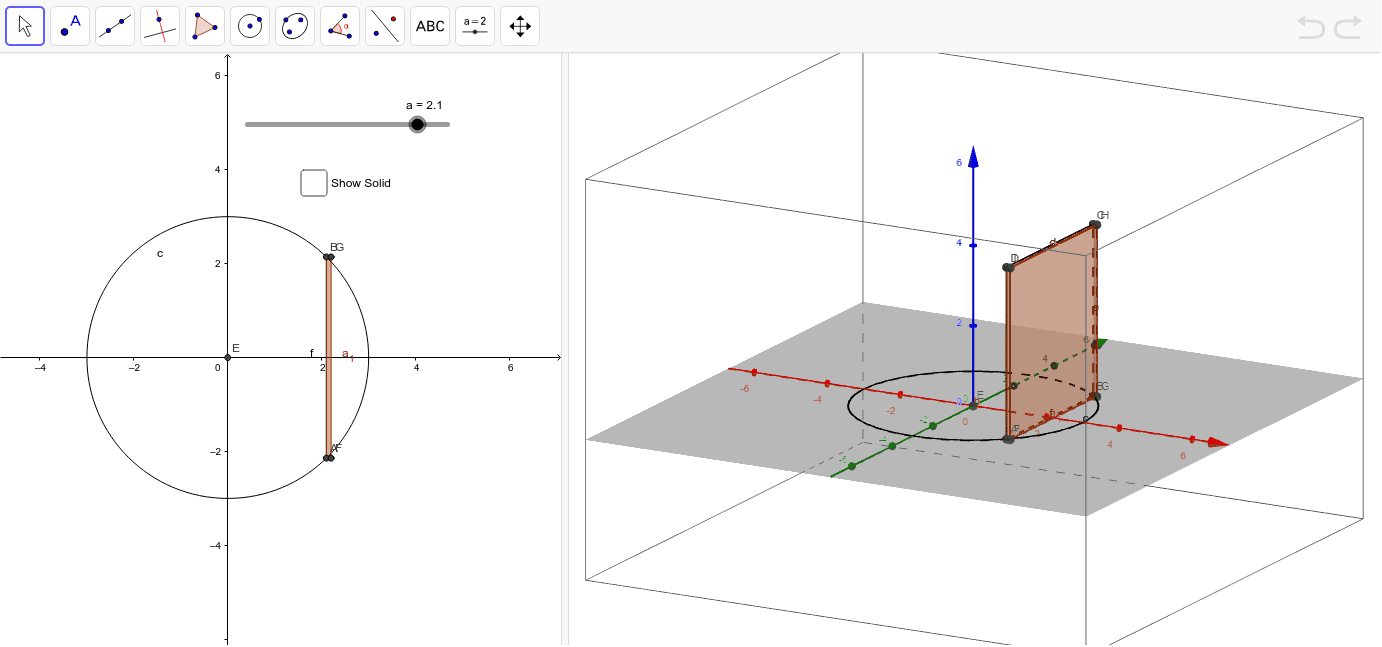Pick the Ellipse conic tool
Screen dimensions: 1382x647
click(295, 25)
